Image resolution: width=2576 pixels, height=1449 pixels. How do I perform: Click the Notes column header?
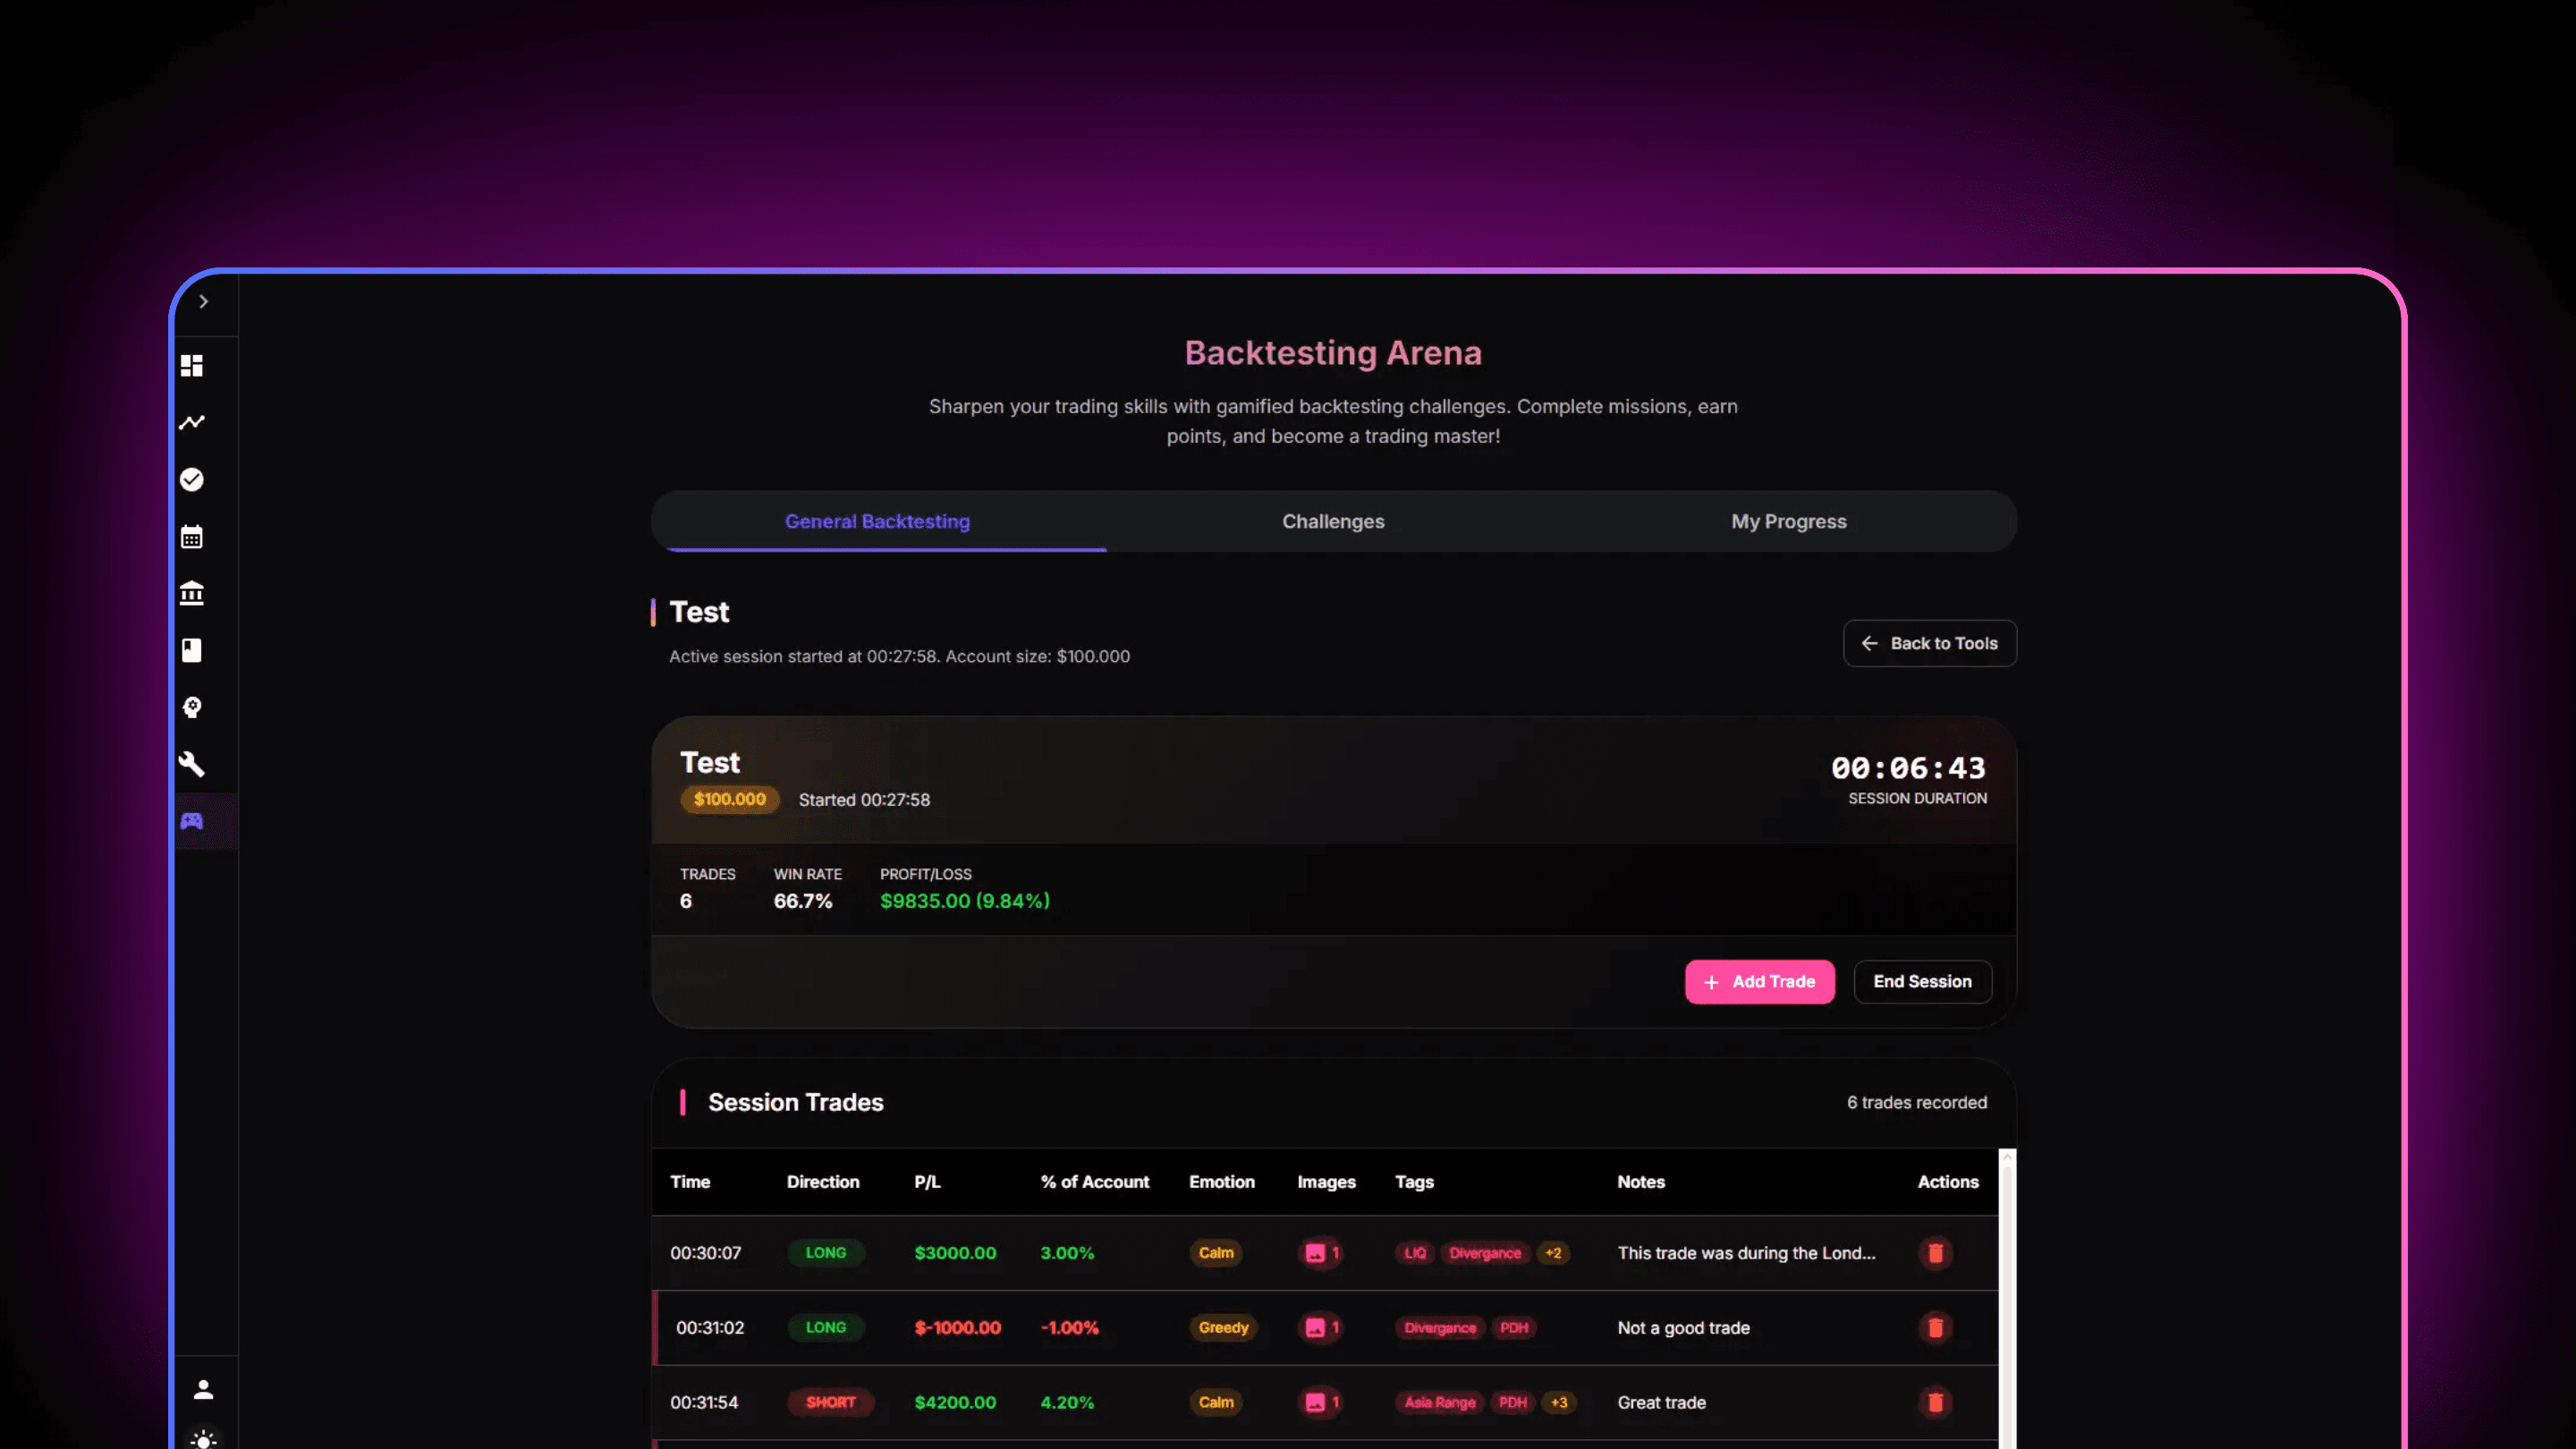tap(1641, 1181)
